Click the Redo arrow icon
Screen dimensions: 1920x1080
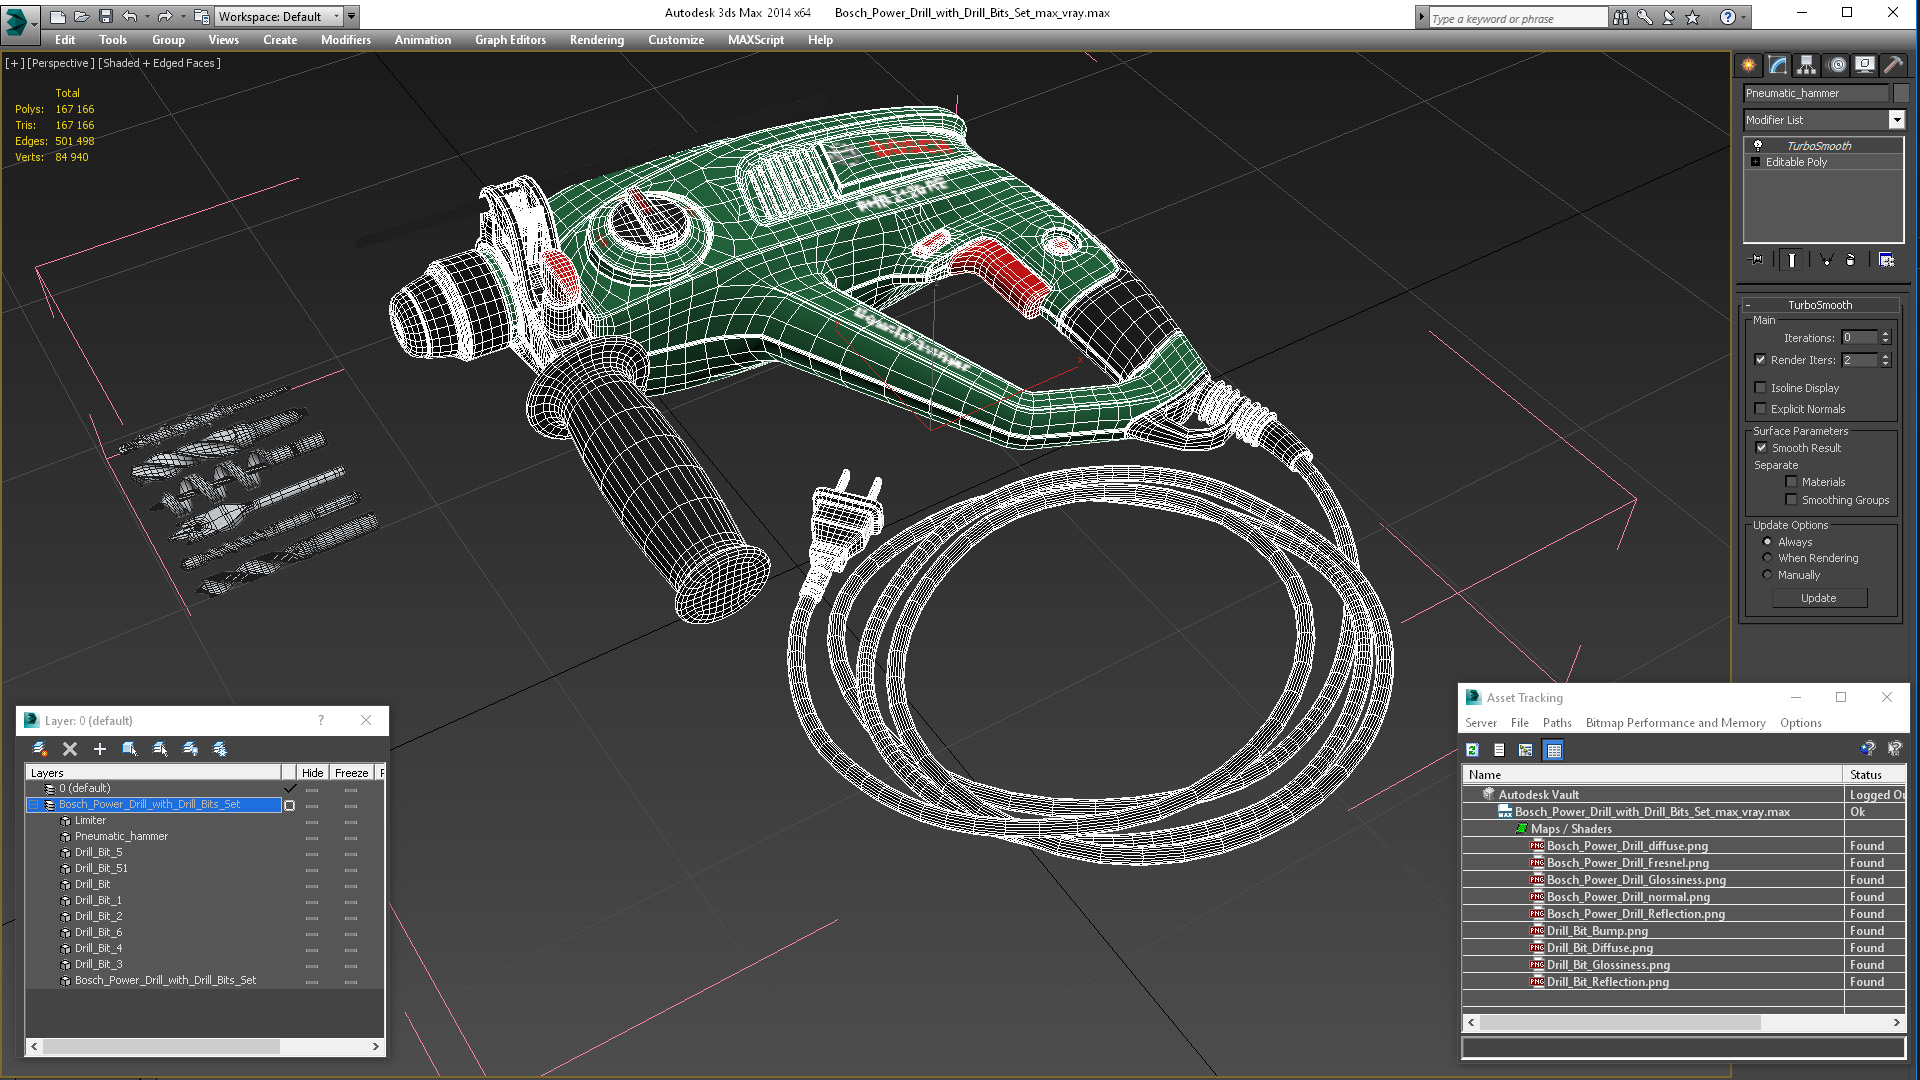pos(165,16)
